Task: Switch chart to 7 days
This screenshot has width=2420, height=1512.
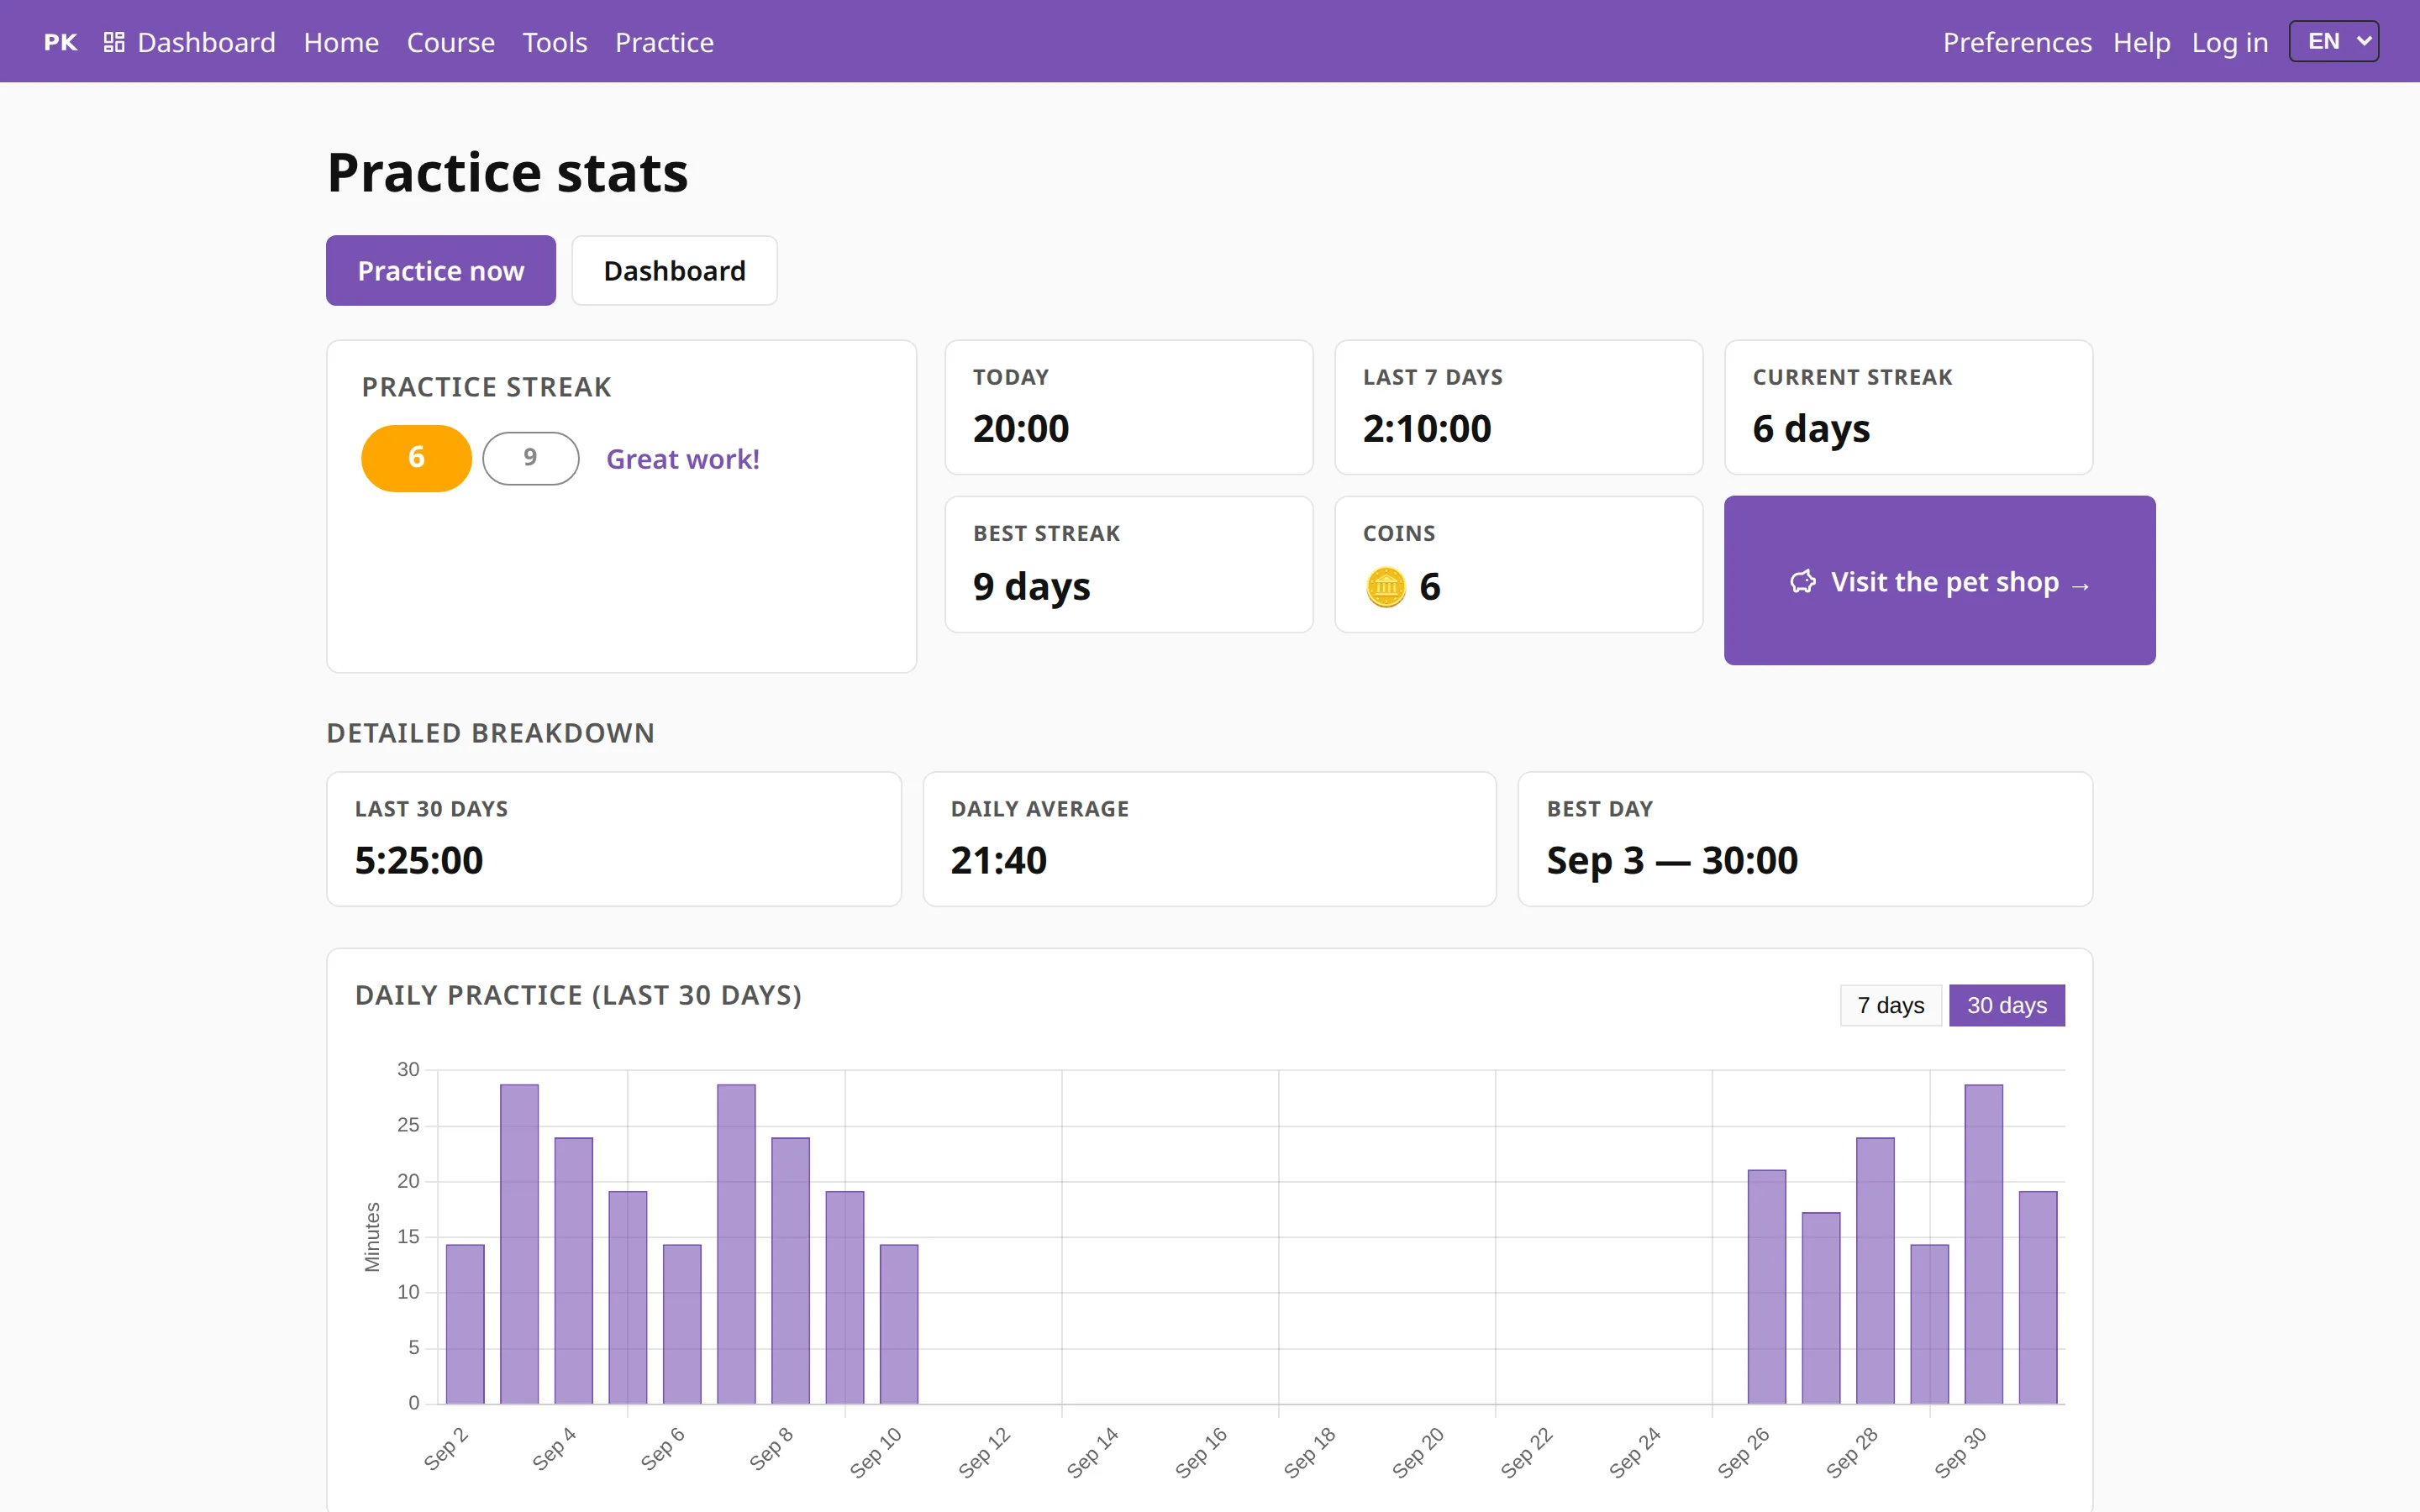Action: 1890,1005
